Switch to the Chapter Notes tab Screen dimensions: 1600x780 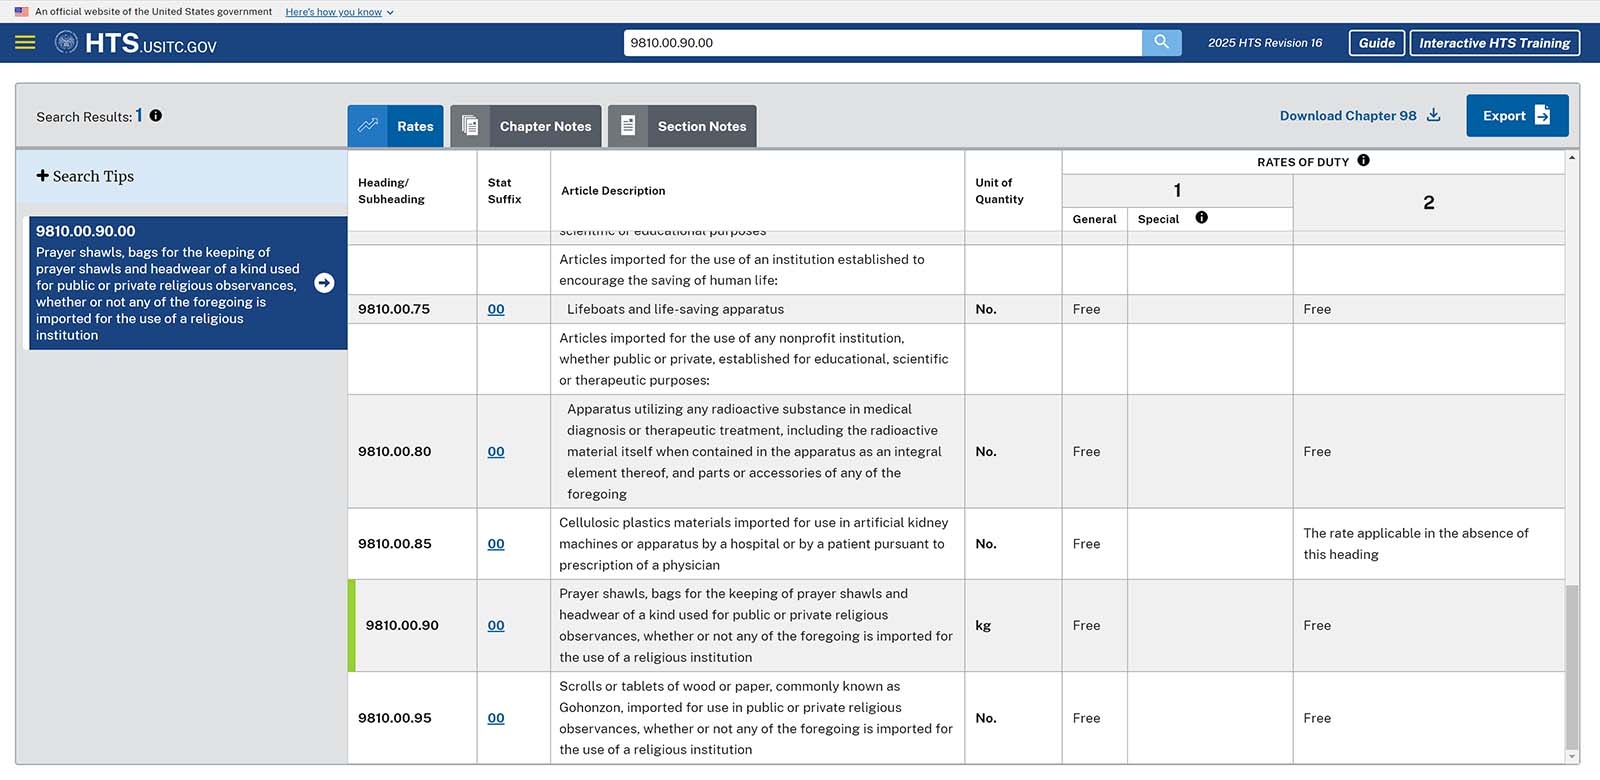pyautogui.click(x=526, y=126)
